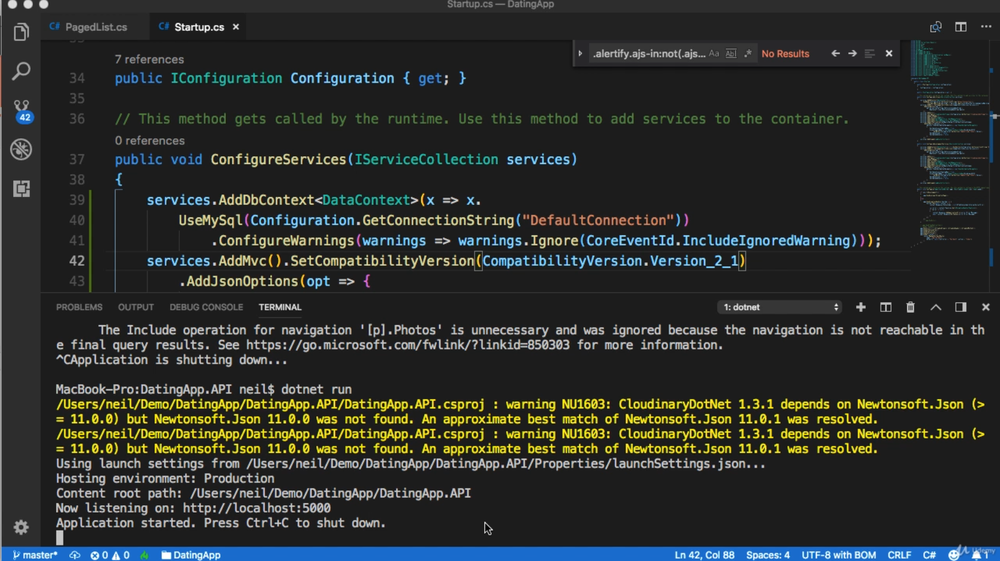The height and width of the screenshot is (561, 1000).
Task: Select the TERMINAL panel tab
Action: pyautogui.click(x=280, y=307)
